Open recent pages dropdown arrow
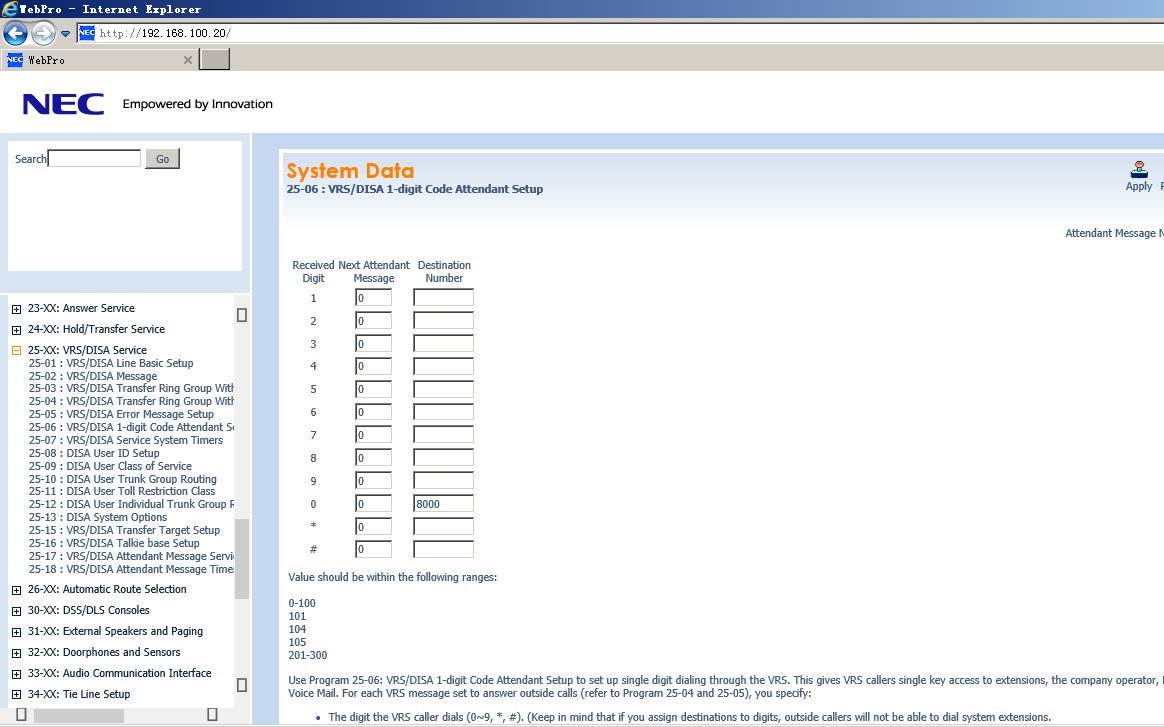Image resolution: width=1164 pixels, height=727 pixels. 65,33
